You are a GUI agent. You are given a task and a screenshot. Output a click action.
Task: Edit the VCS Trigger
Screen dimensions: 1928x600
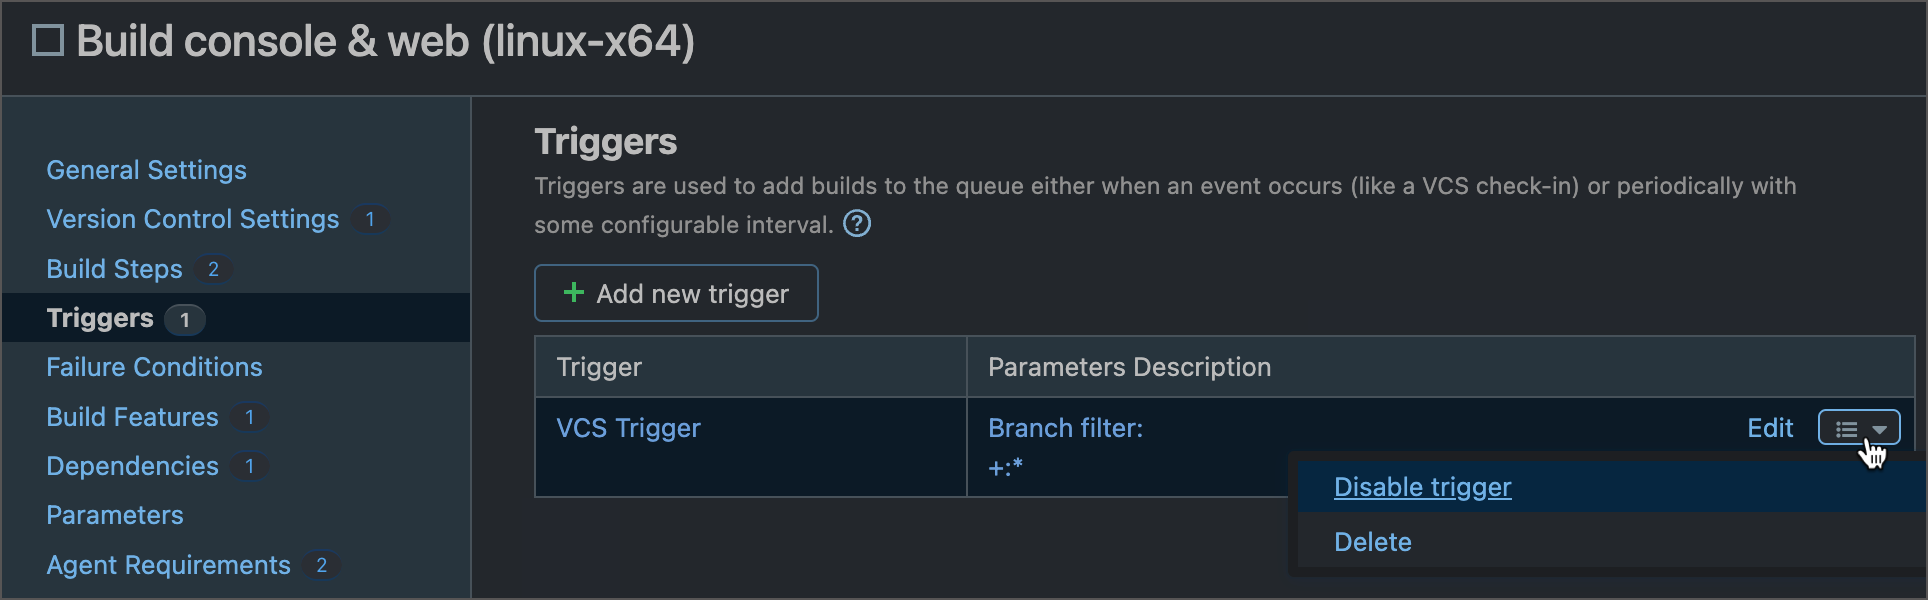click(x=1770, y=427)
